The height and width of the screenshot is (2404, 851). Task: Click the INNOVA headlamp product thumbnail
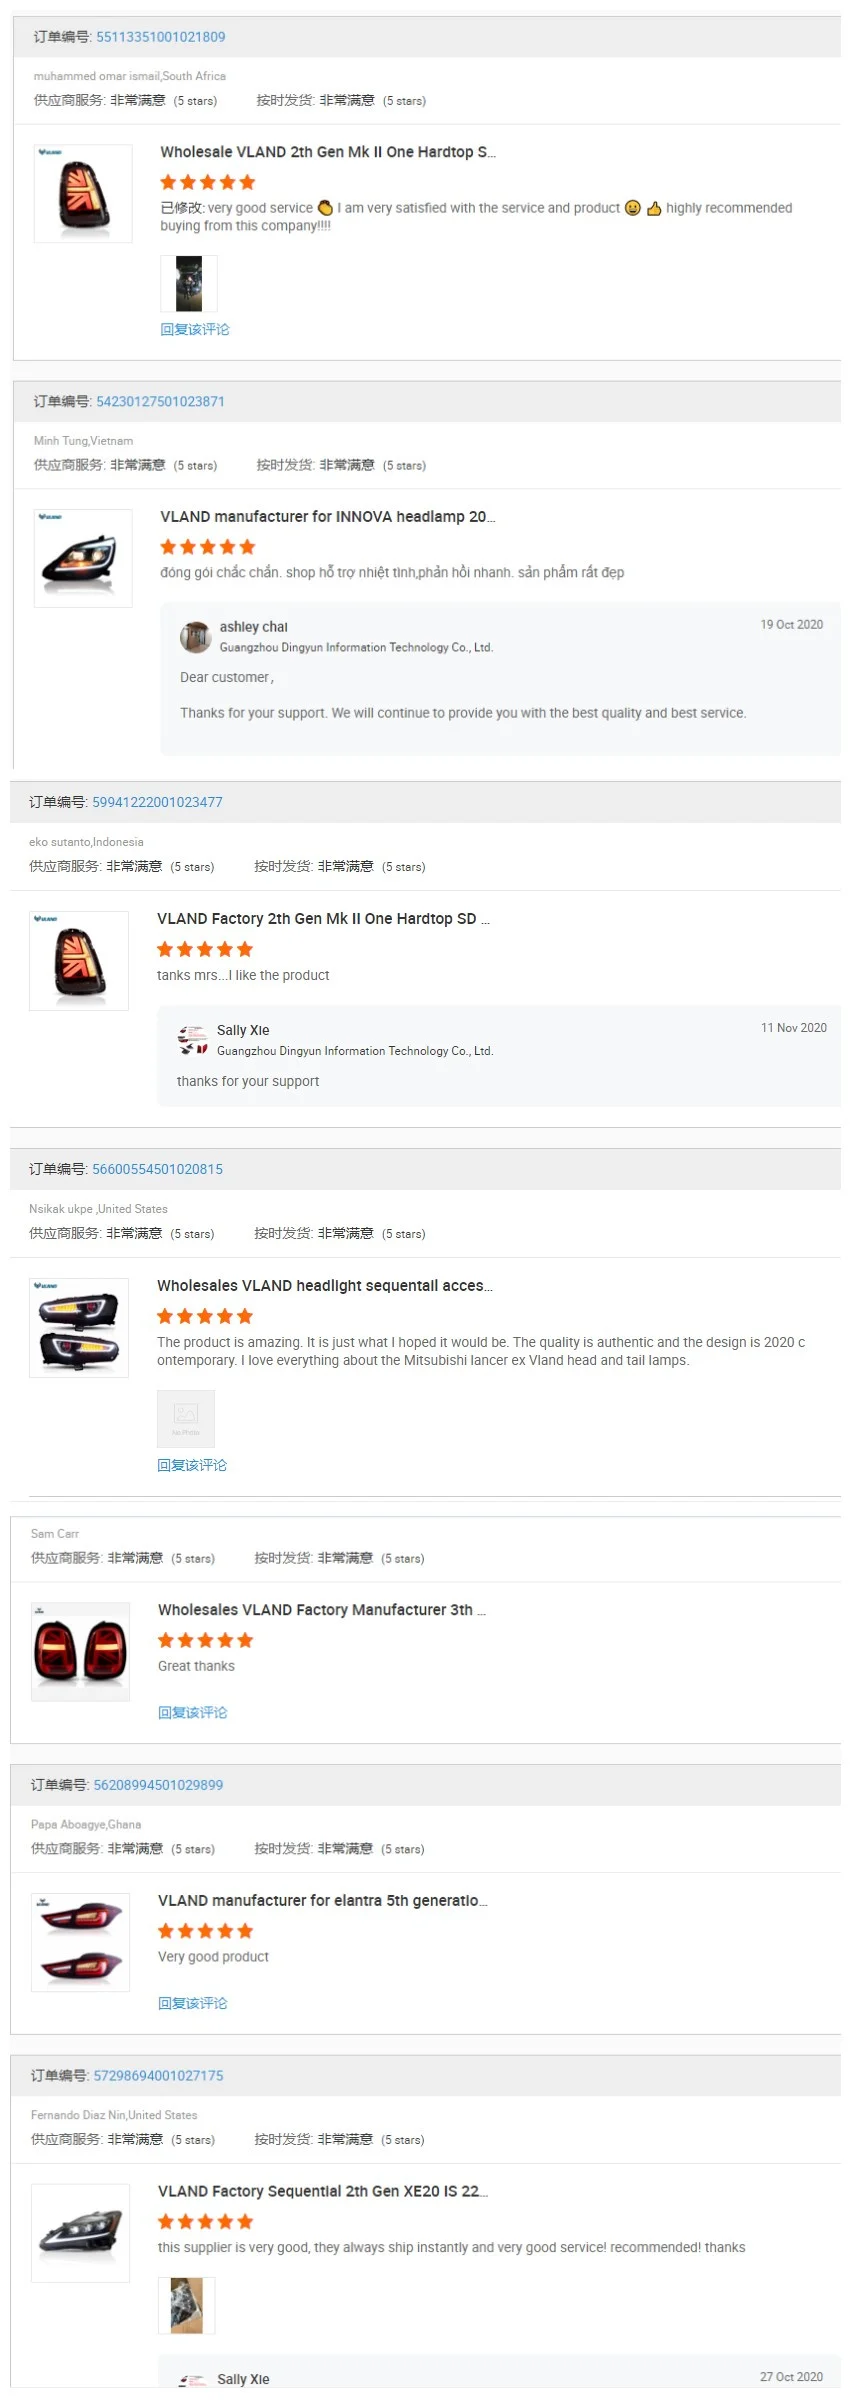[x=83, y=559]
